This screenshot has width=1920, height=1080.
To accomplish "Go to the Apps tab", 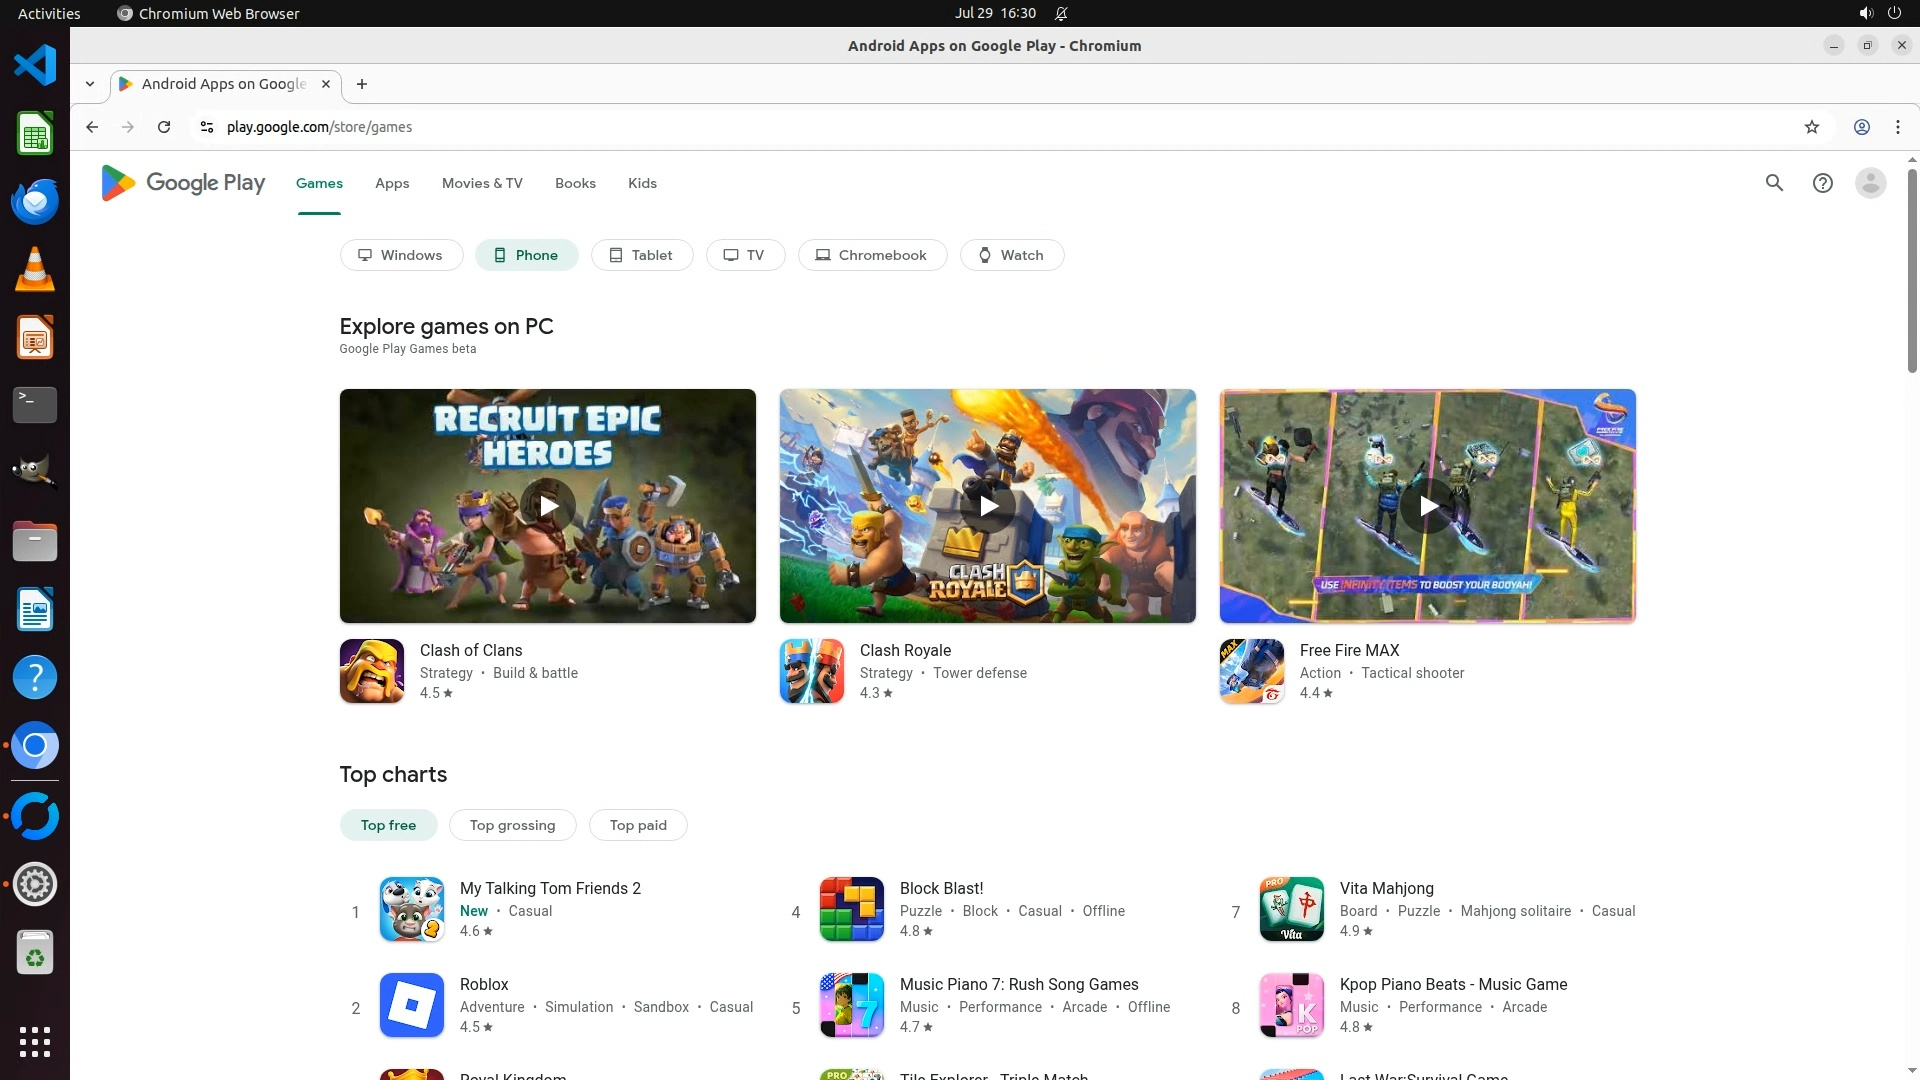I will [x=392, y=183].
